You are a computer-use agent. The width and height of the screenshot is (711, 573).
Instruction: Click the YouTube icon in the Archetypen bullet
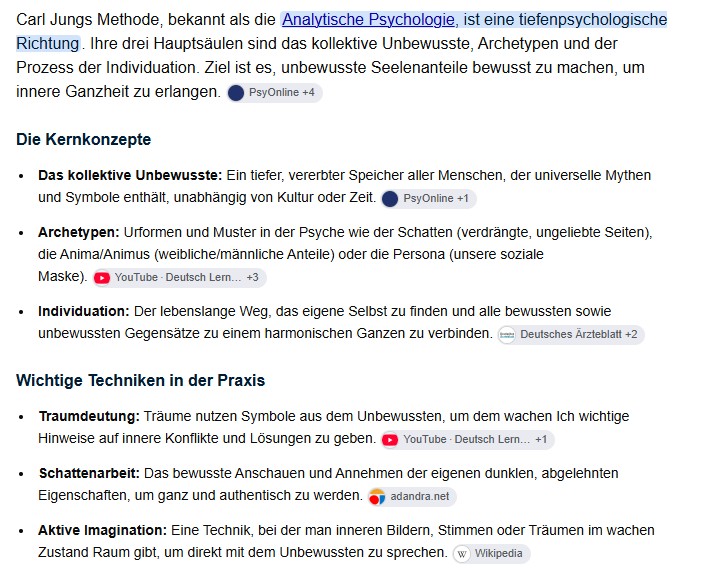pyautogui.click(x=102, y=277)
